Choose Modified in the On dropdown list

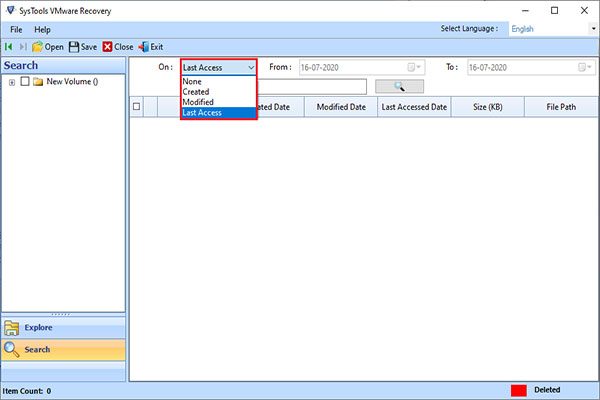218,102
